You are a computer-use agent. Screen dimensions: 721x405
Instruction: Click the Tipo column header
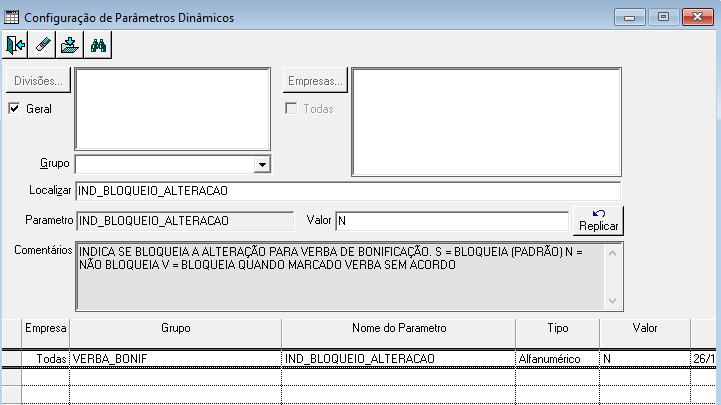558,333
